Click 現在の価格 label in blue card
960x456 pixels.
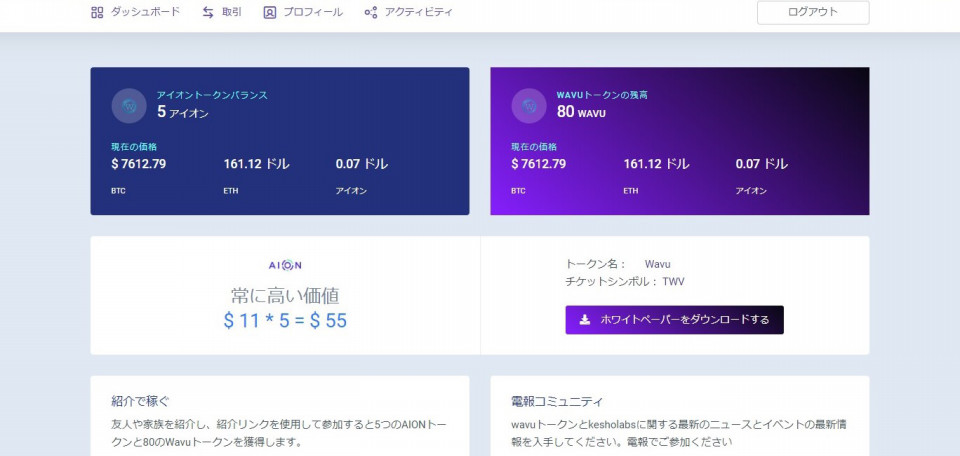coord(134,147)
